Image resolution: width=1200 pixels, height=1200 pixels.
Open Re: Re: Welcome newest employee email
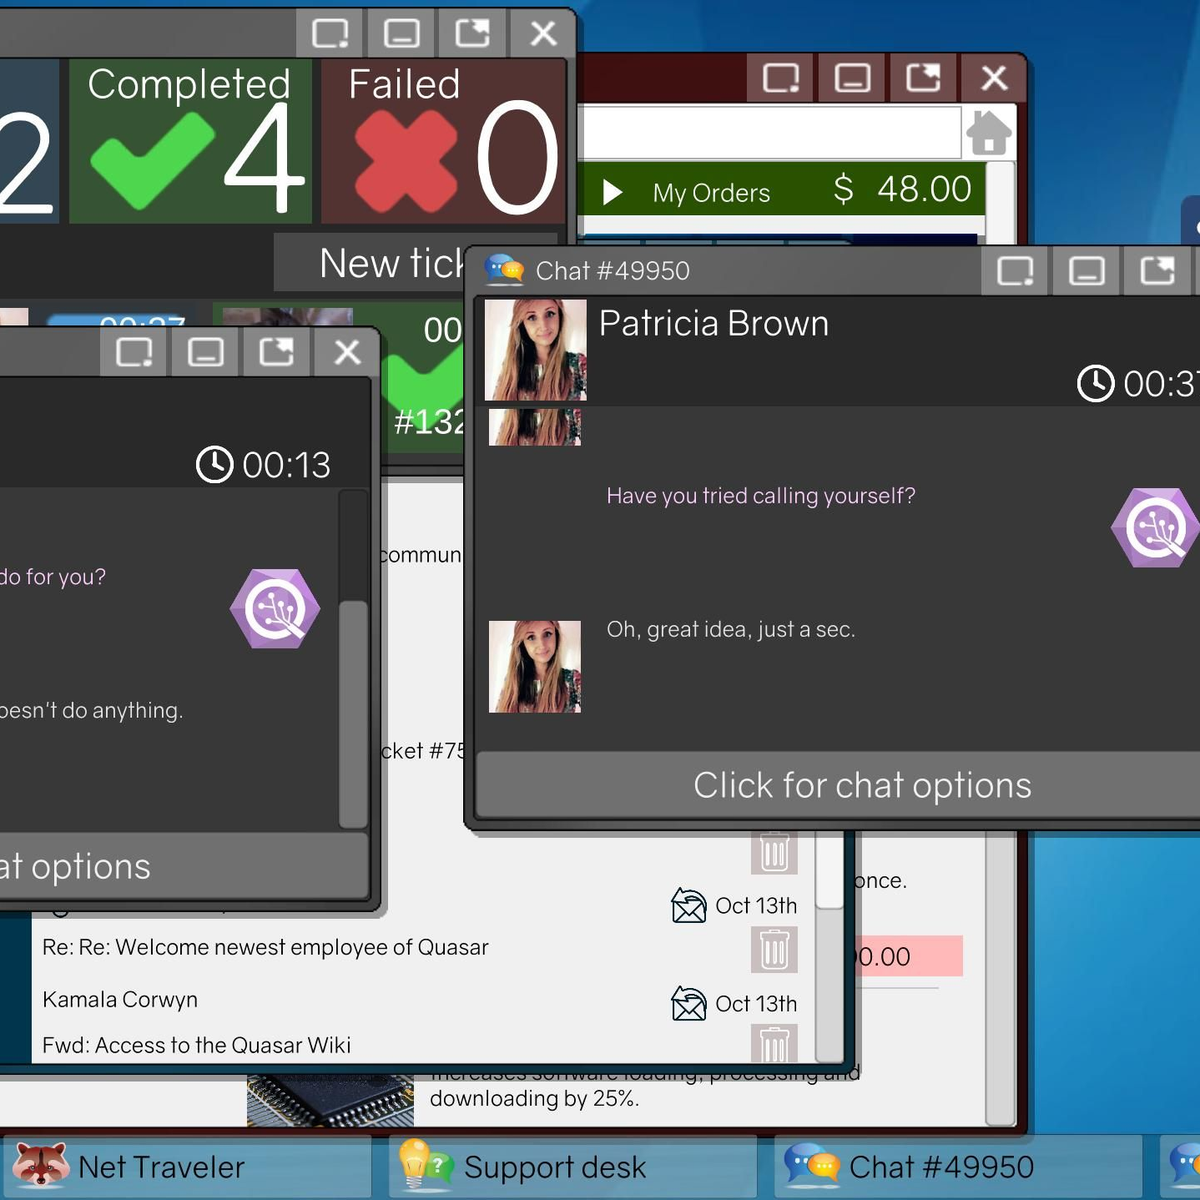coord(265,947)
